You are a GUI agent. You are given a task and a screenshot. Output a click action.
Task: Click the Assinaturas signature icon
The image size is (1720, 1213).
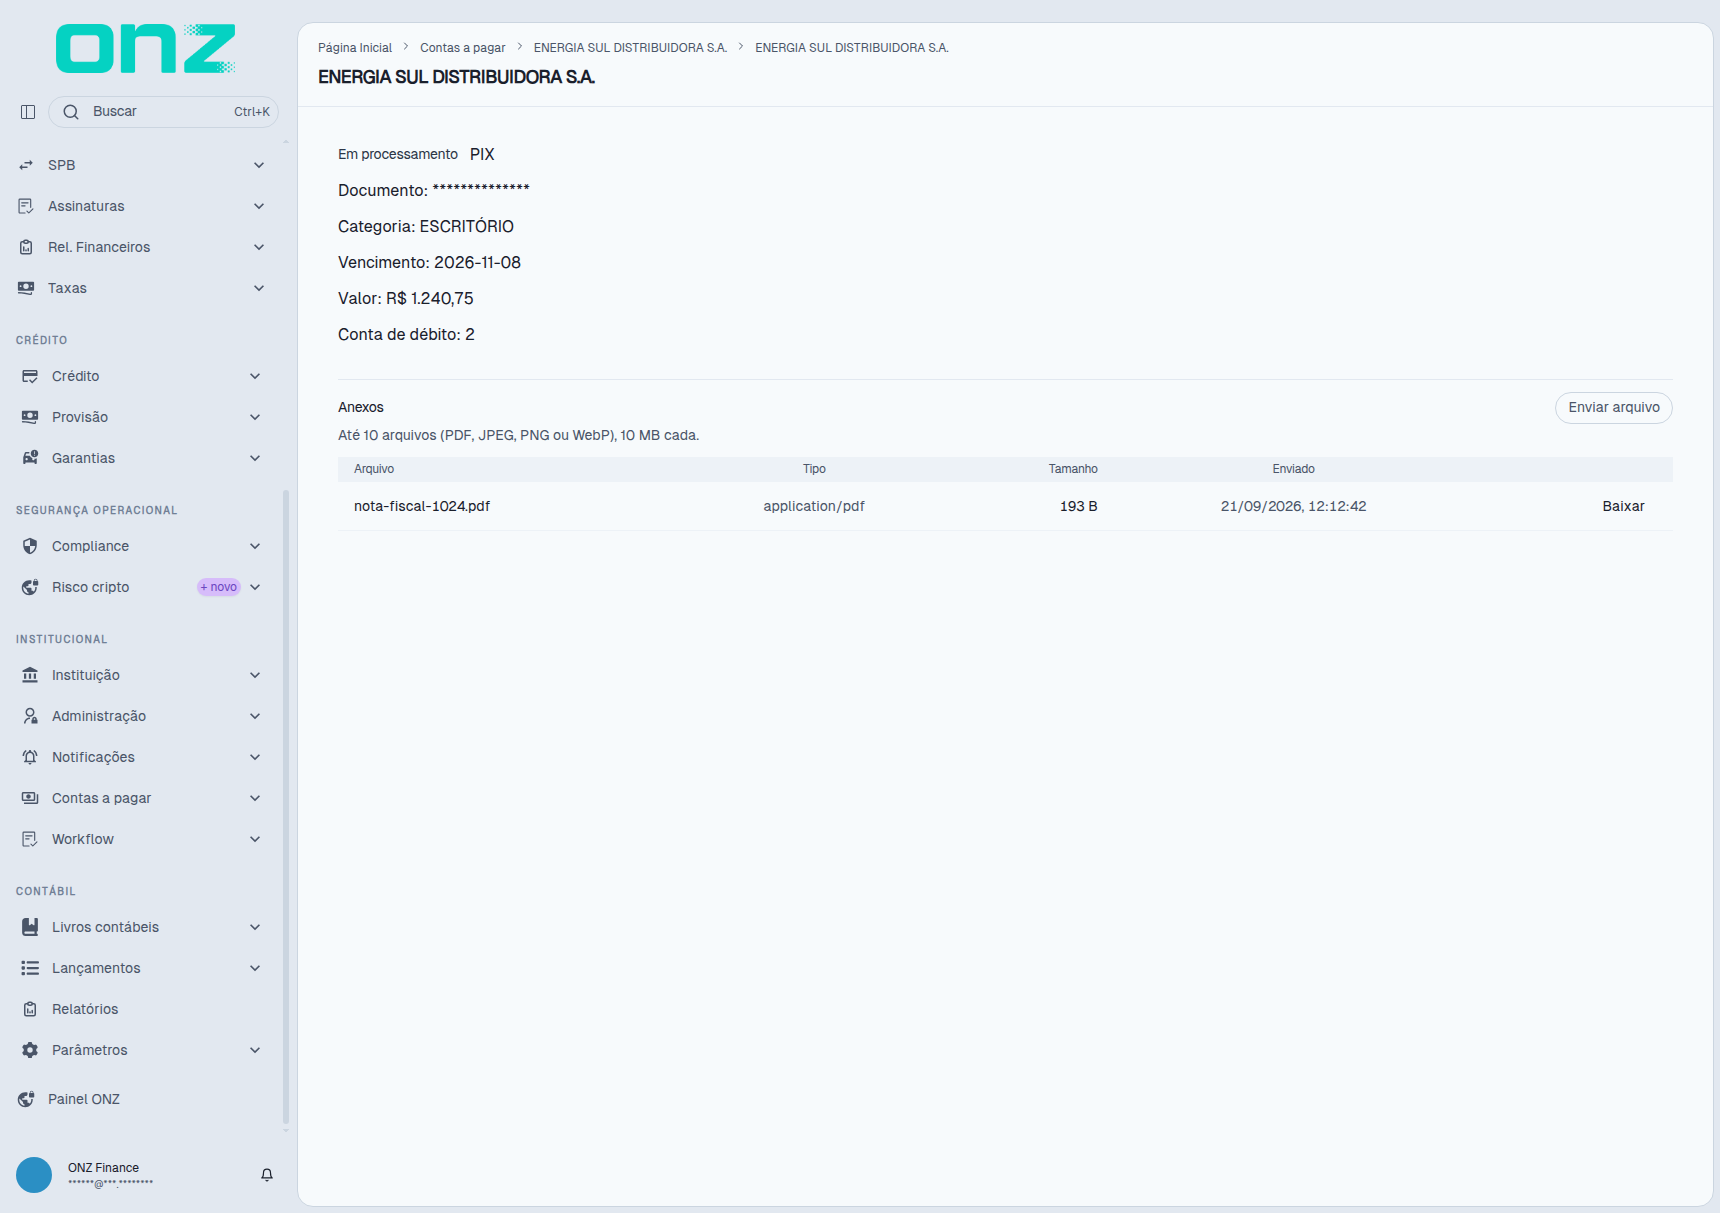pyautogui.click(x=26, y=206)
